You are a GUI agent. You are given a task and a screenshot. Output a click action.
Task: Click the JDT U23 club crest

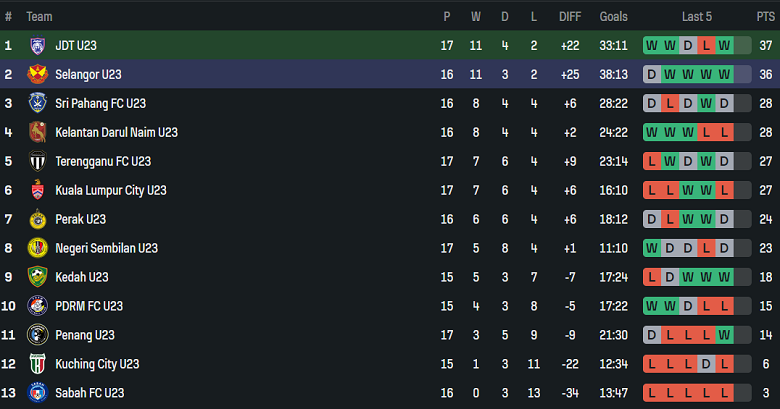(38, 45)
